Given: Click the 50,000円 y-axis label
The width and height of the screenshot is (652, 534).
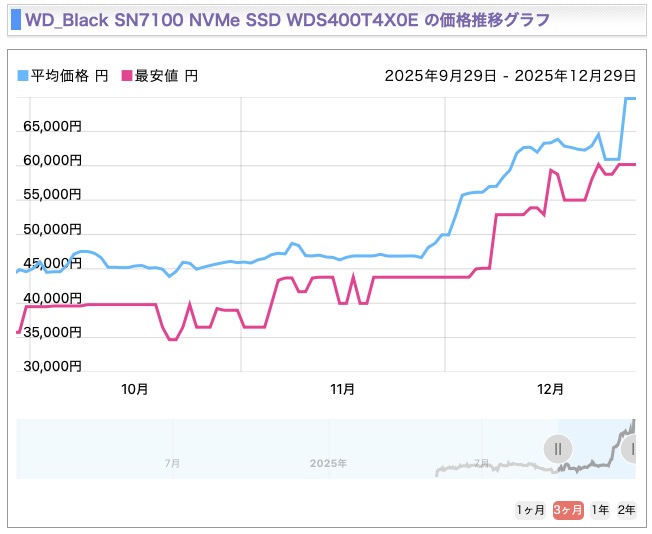Looking at the screenshot, I should [50, 229].
